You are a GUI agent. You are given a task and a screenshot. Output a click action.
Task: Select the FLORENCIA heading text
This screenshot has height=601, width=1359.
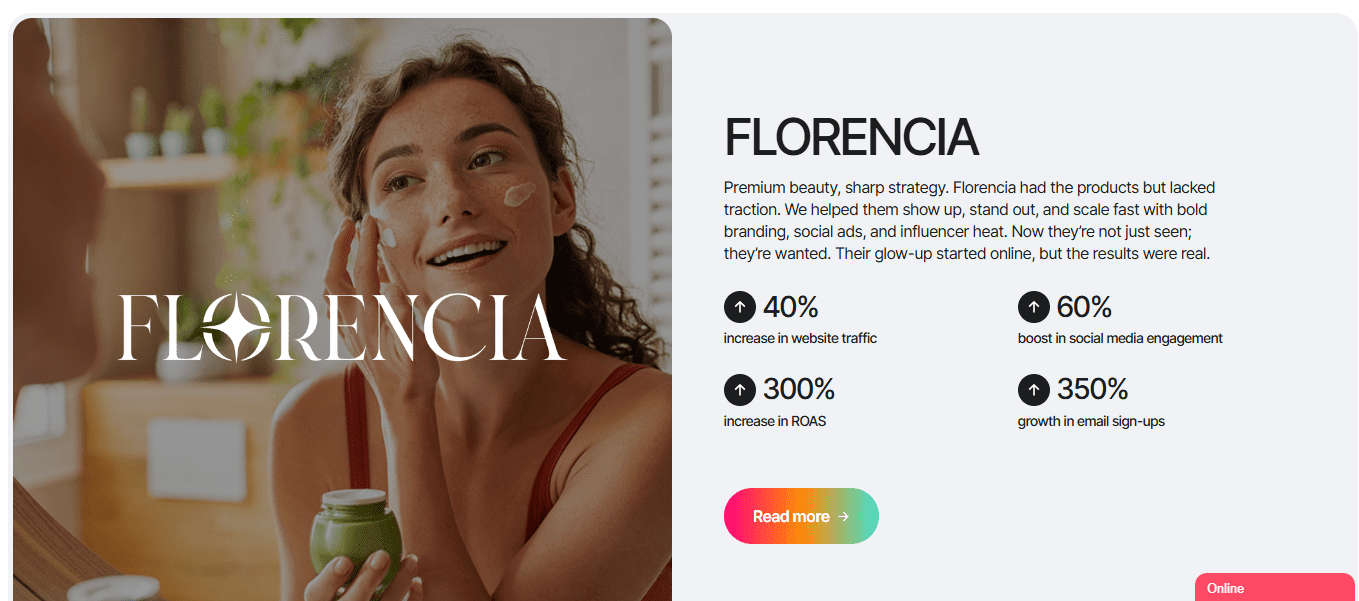click(850, 138)
